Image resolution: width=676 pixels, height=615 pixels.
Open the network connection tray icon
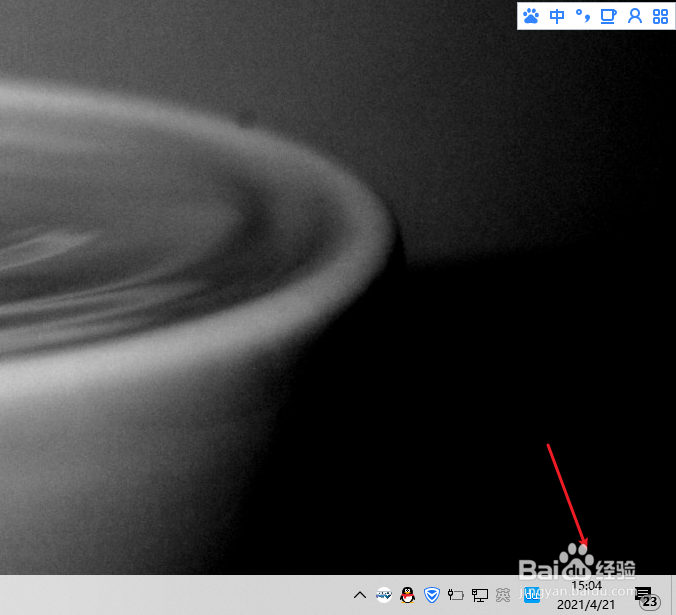[479, 595]
